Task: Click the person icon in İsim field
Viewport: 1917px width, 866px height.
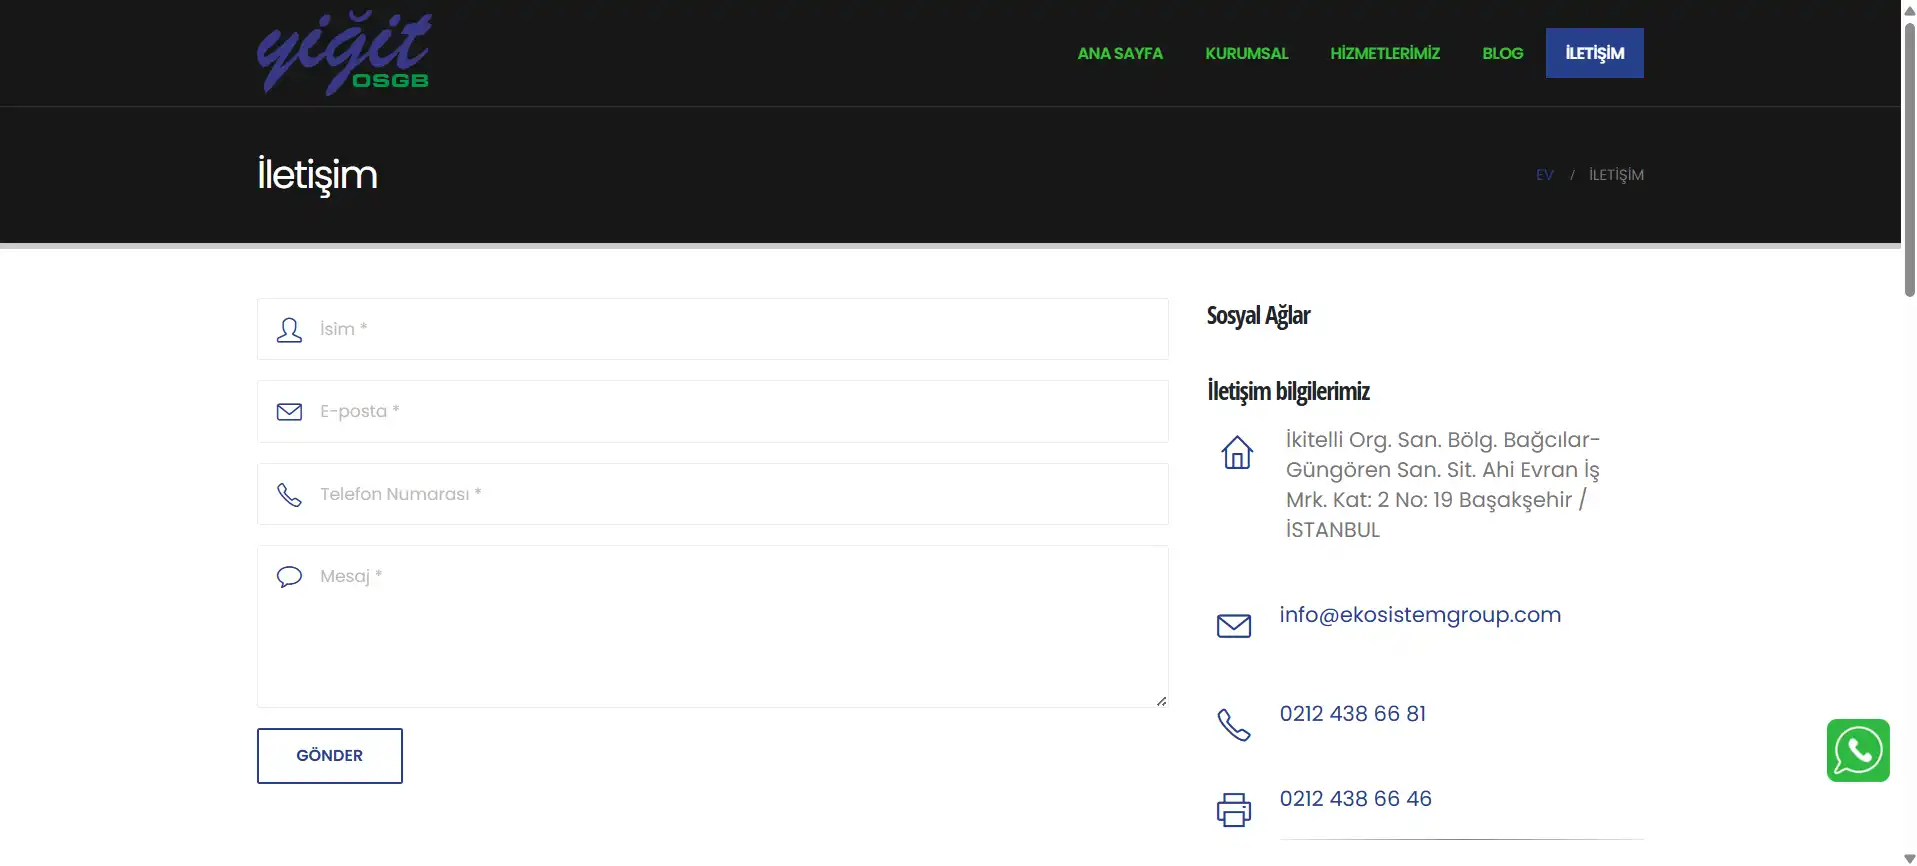Action: tap(289, 330)
